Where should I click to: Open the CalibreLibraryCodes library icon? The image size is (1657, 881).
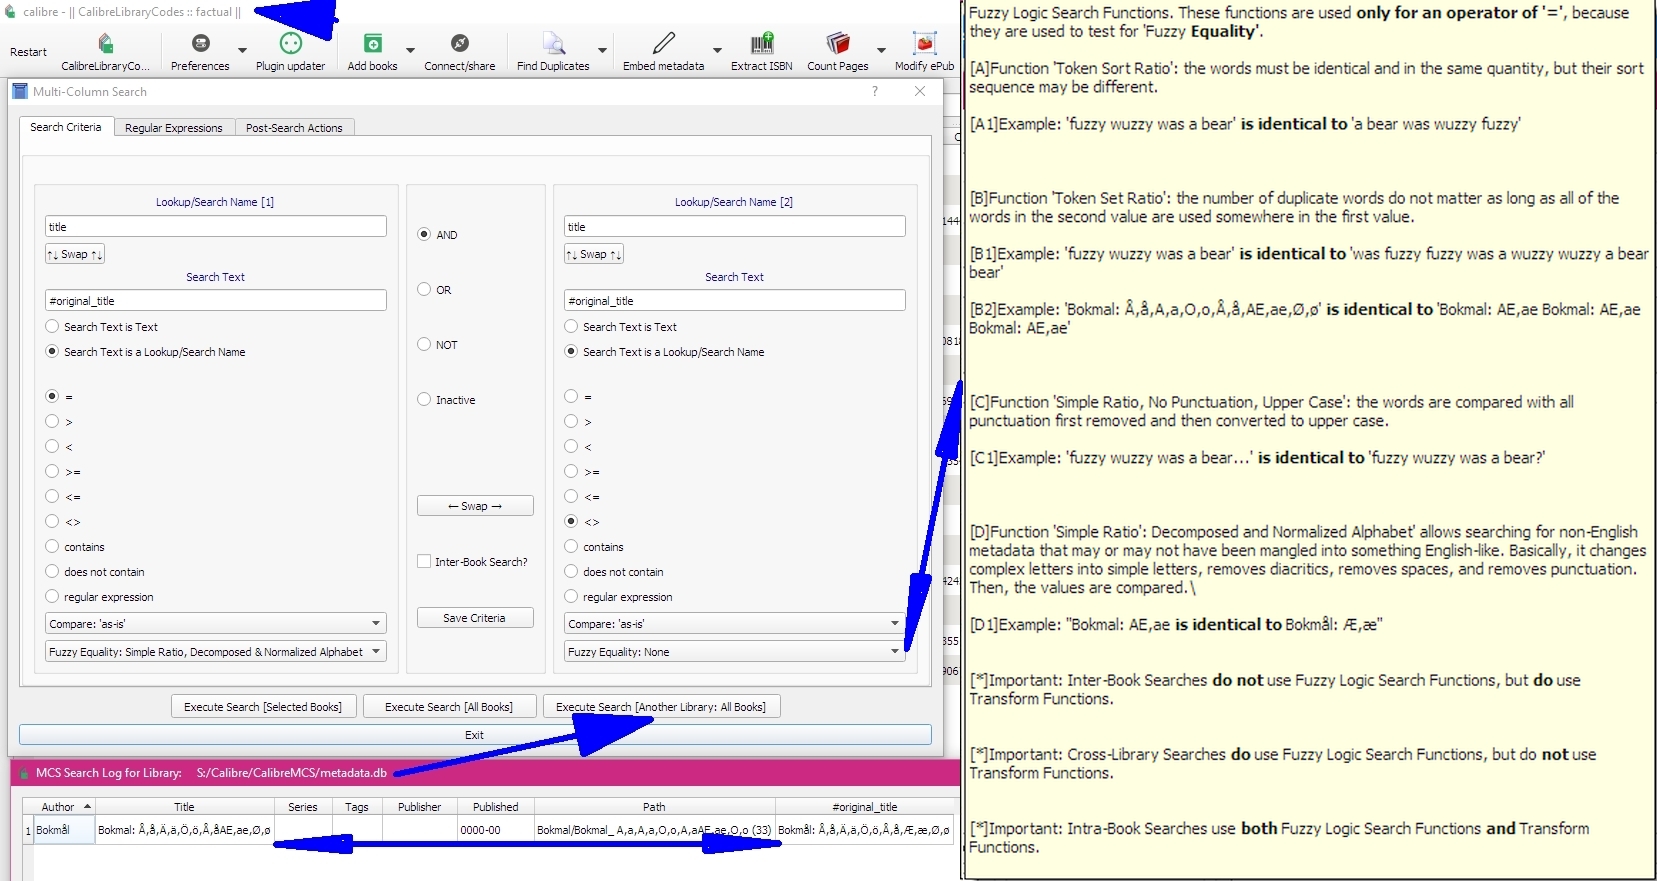(x=105, y=43)
